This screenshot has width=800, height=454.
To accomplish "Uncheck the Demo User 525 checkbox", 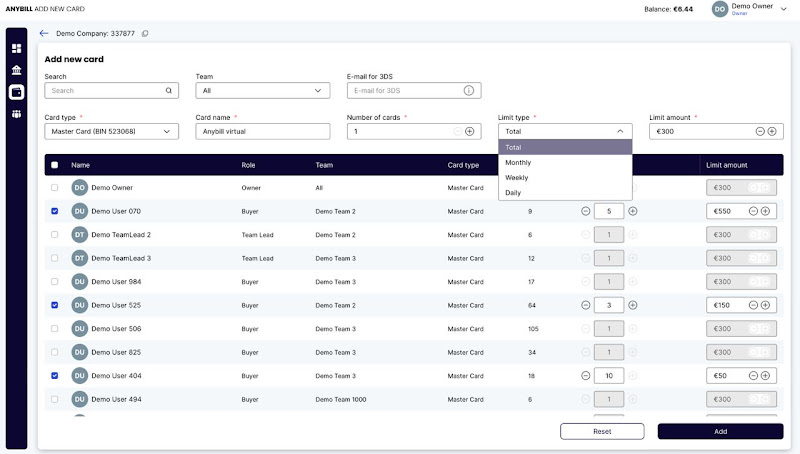I will 55,305.
